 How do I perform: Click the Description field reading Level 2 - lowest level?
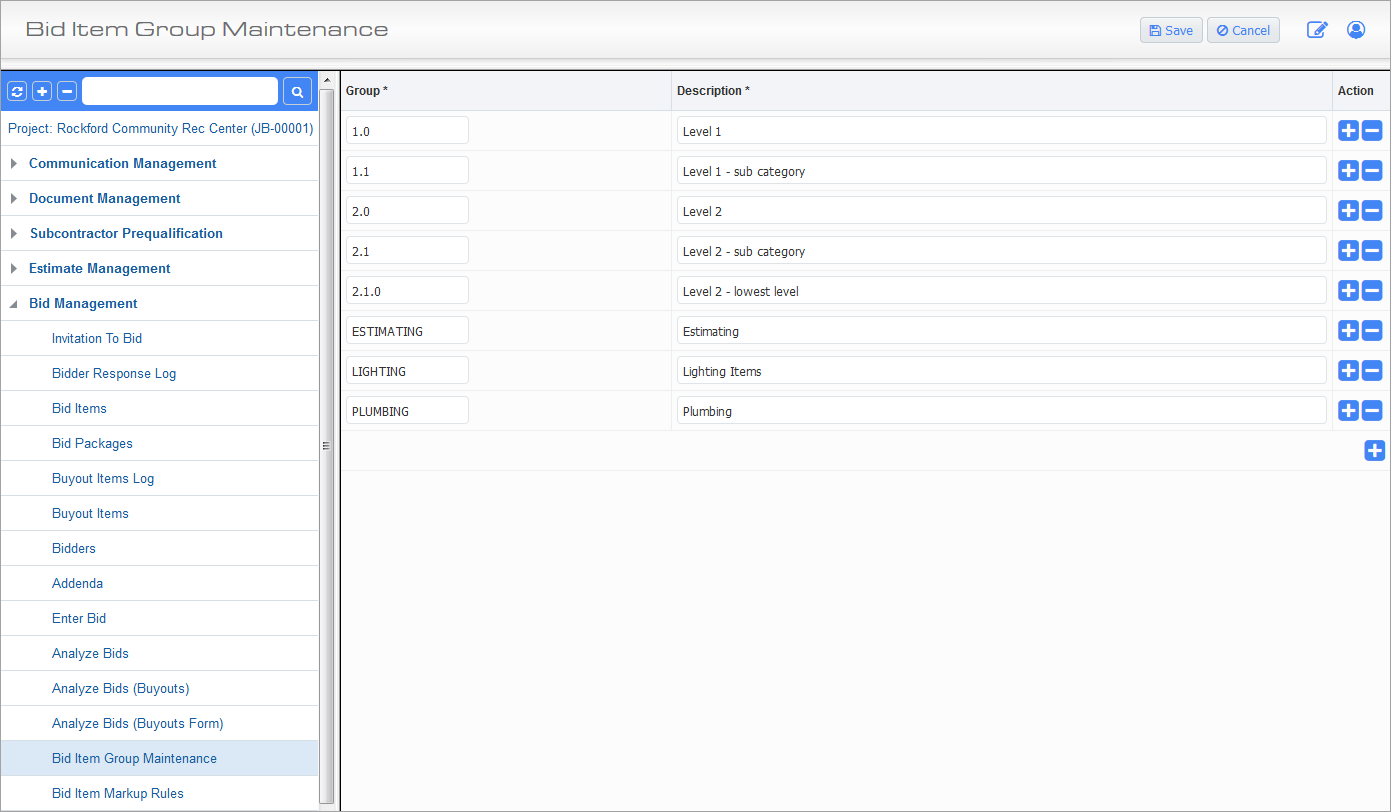coord(1002,290)
